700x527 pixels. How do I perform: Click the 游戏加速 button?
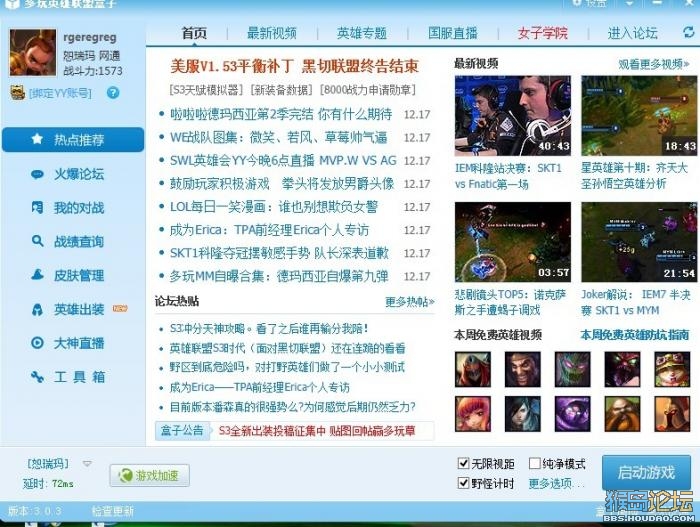click(x=150, y=476)
